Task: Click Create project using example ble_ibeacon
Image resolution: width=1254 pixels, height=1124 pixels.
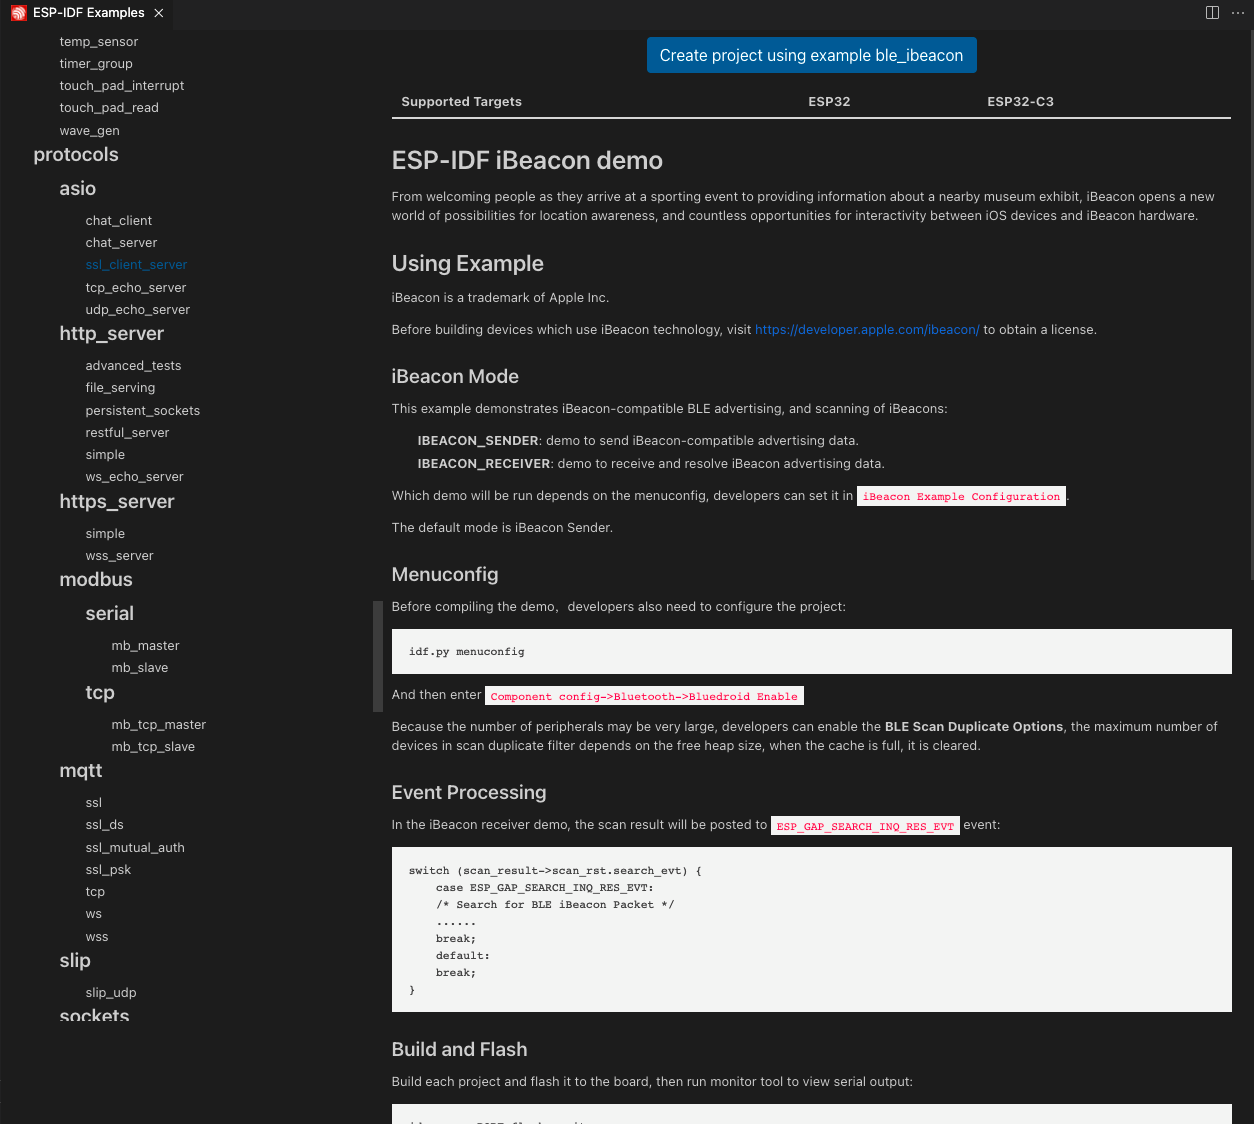Action: click(x=811, y=55)
